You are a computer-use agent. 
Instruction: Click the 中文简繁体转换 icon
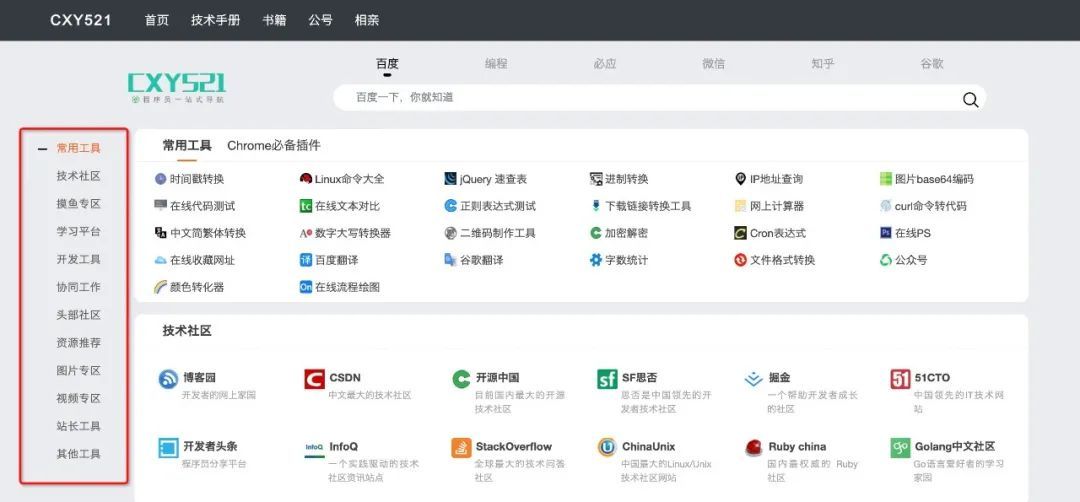point(160,233)
